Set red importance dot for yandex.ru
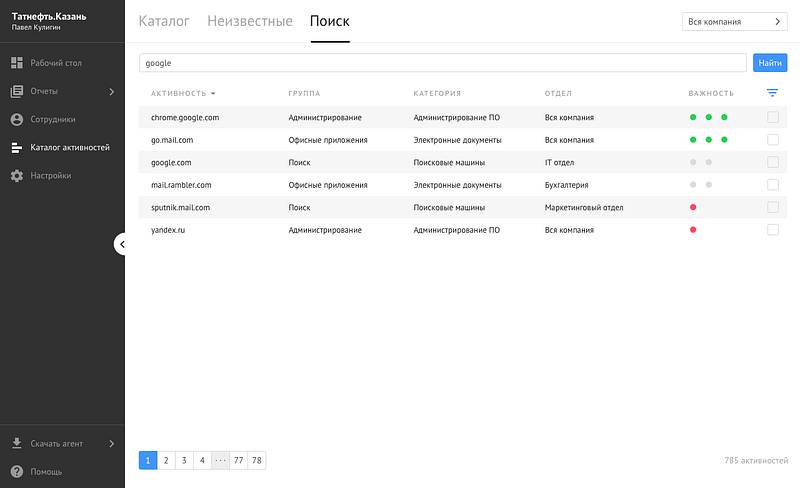 point(693,229)
